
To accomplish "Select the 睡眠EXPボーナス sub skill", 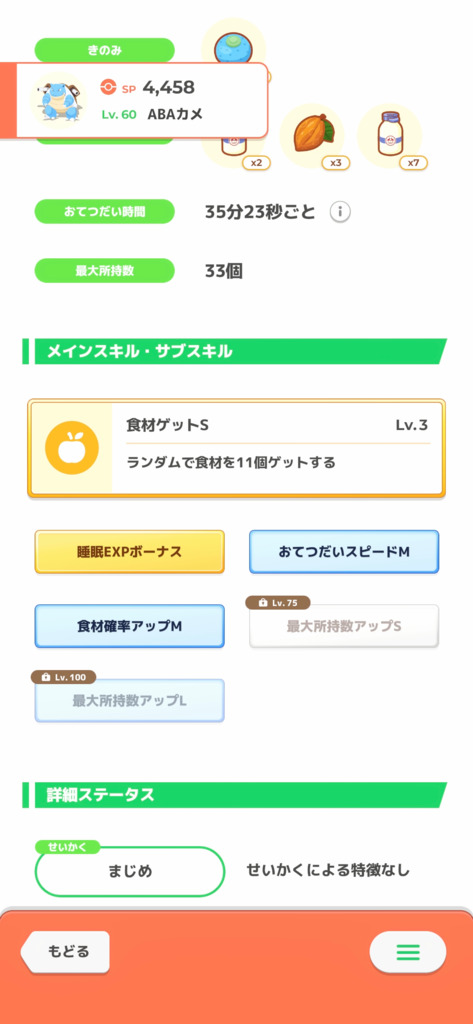I will 129,552.
